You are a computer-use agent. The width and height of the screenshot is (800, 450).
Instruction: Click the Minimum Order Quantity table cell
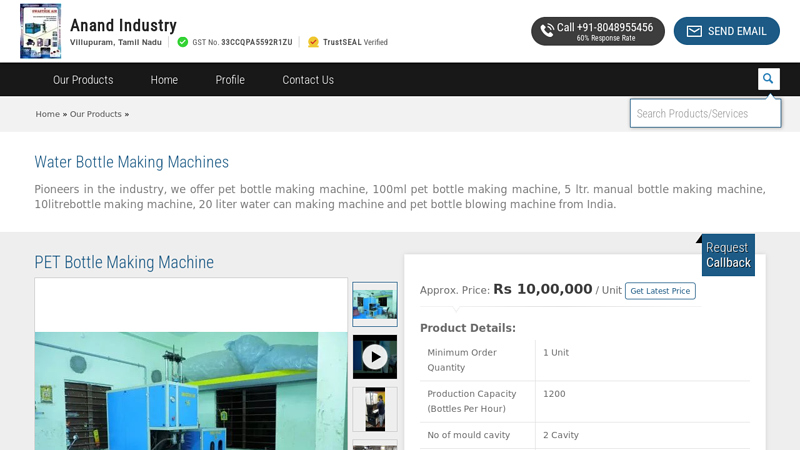click(478, 360)
